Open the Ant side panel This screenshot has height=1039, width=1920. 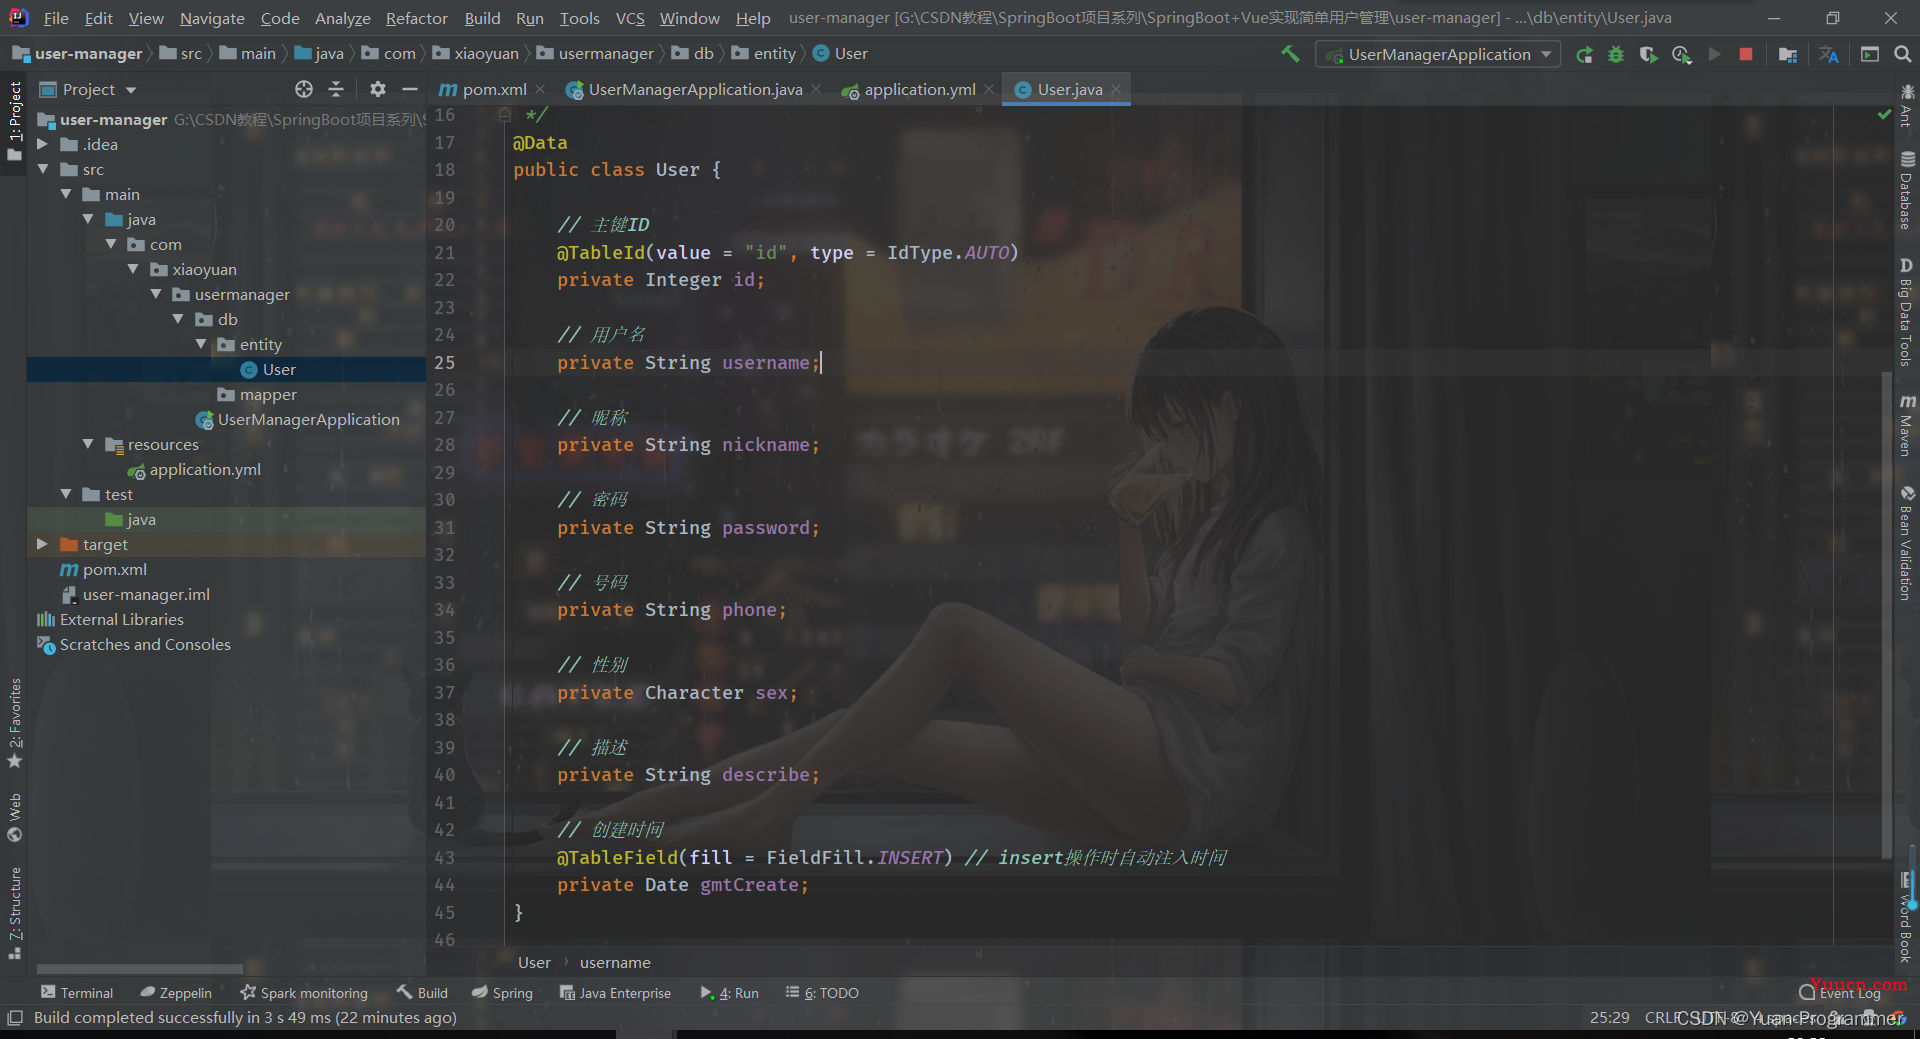pos(1907,106)
